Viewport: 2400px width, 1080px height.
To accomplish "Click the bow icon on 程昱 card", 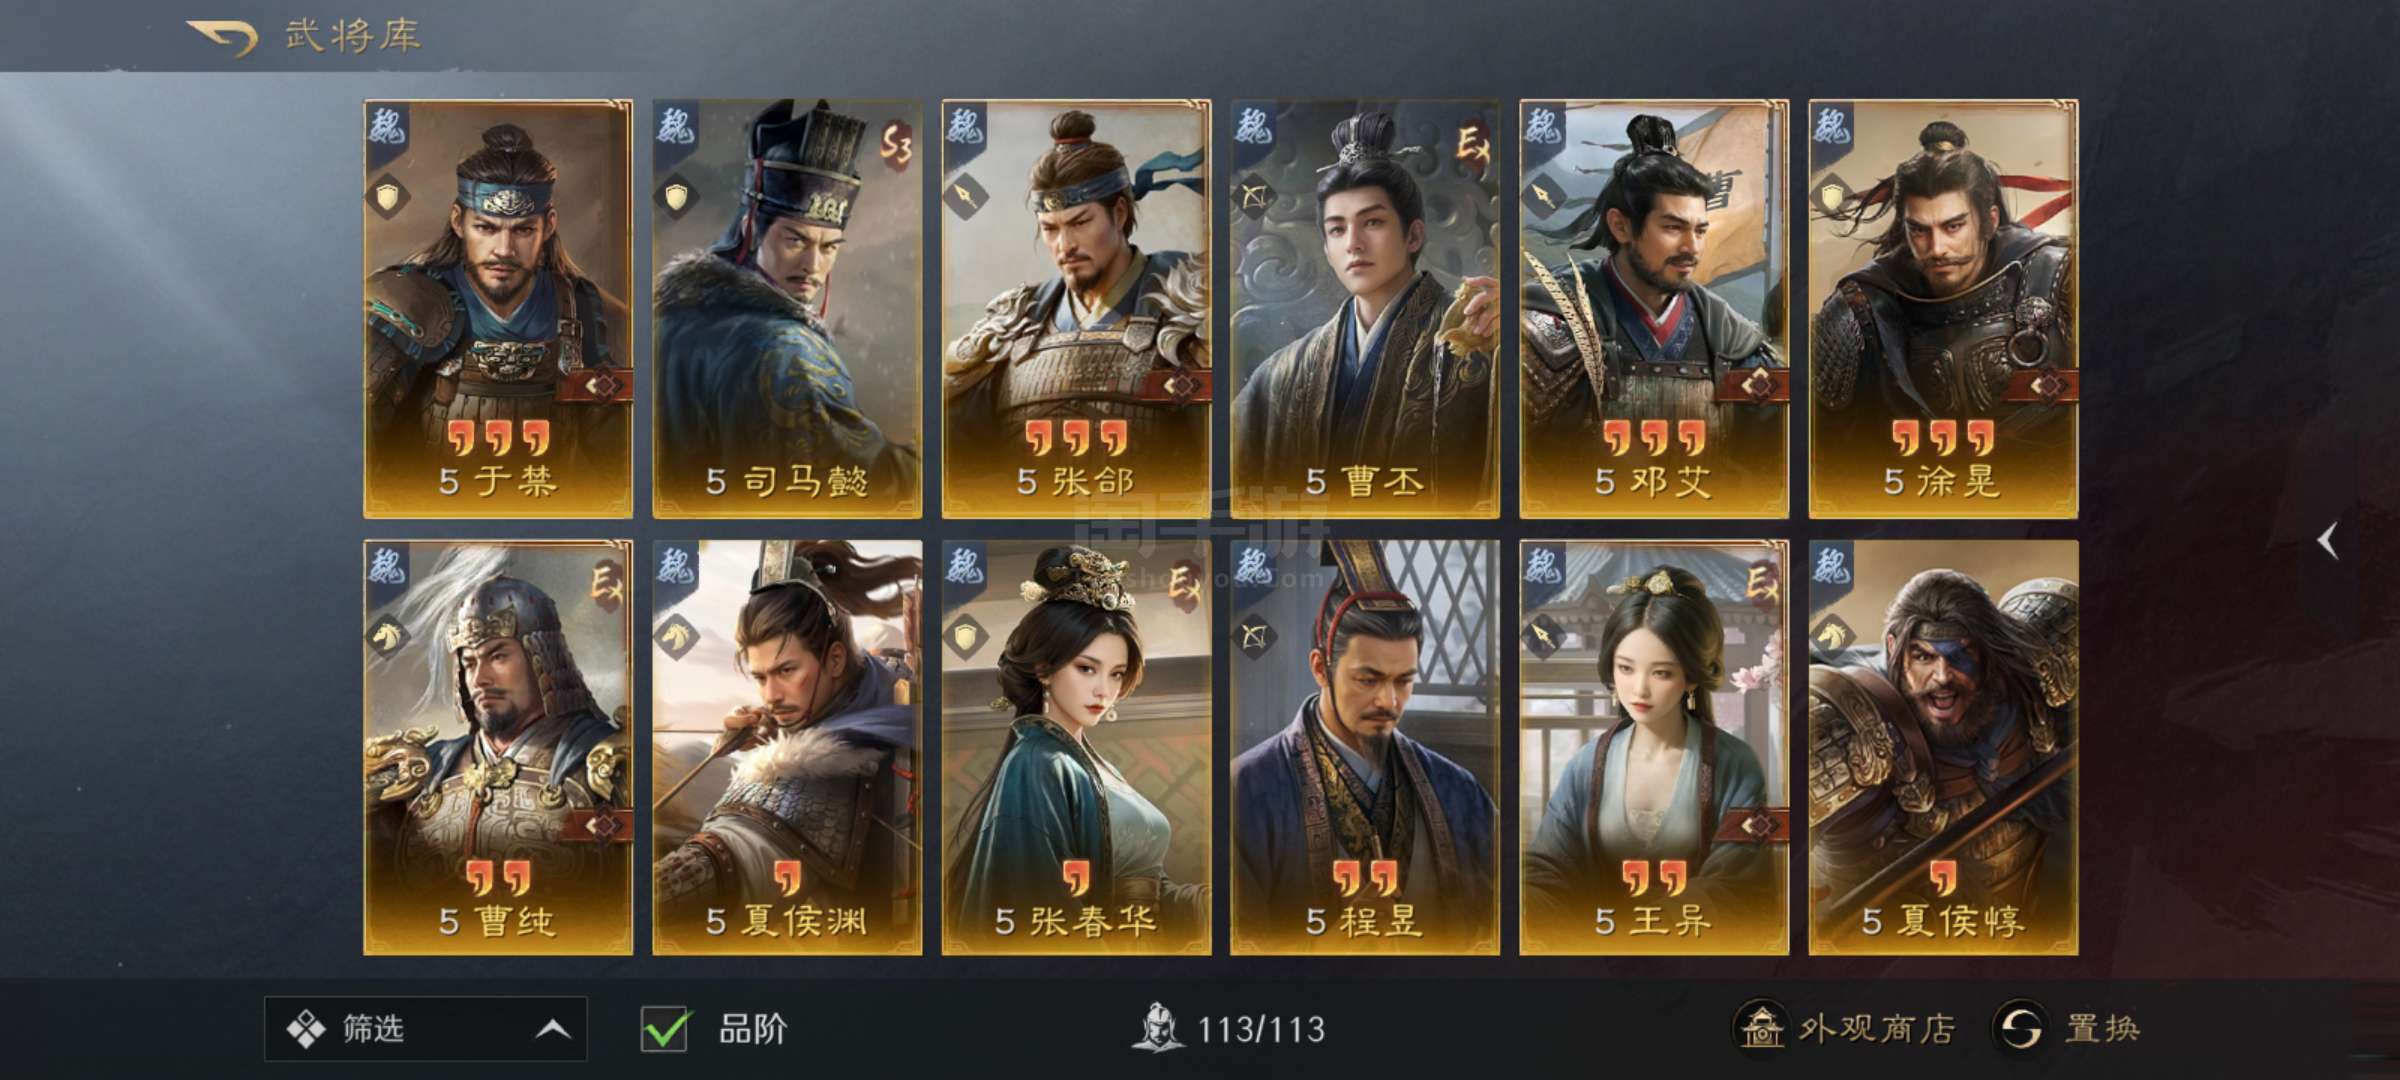I will tap(1254, 637).
